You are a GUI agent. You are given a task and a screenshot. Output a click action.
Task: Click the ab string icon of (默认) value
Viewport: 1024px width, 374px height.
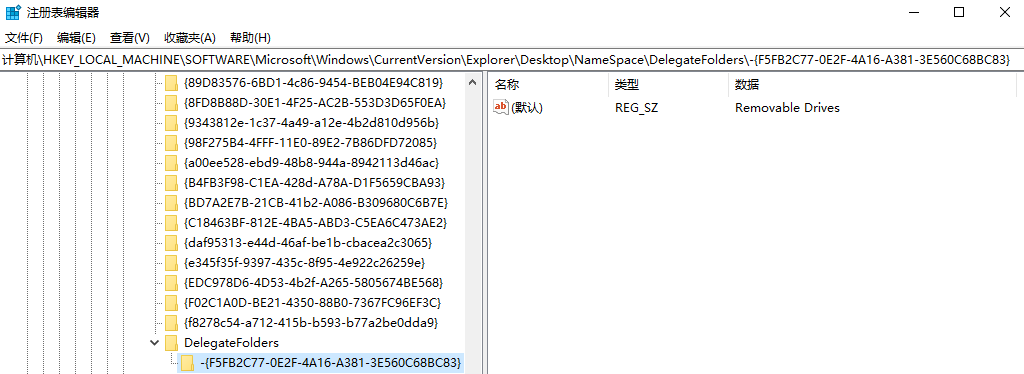[x=501, y=108]
